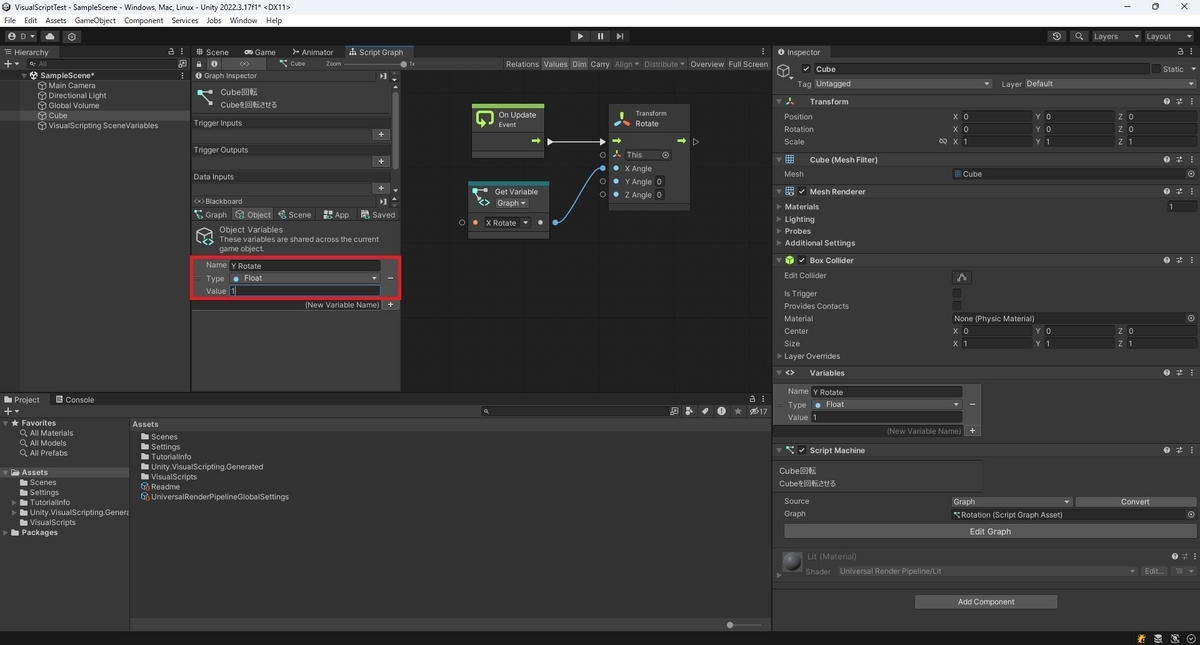The image size is (1200, 645).
Task: Toggle the Scale constrained proportions link icon
Action: (x=942, y=142)
